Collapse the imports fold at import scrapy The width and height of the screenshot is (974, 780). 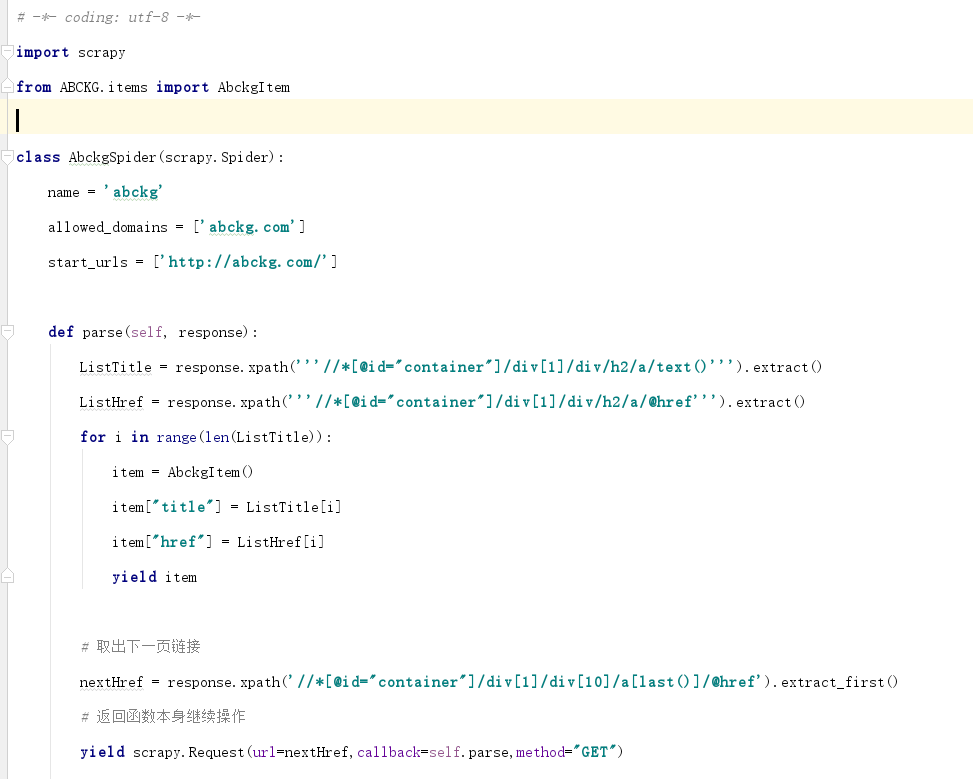(x=7, y=53)
